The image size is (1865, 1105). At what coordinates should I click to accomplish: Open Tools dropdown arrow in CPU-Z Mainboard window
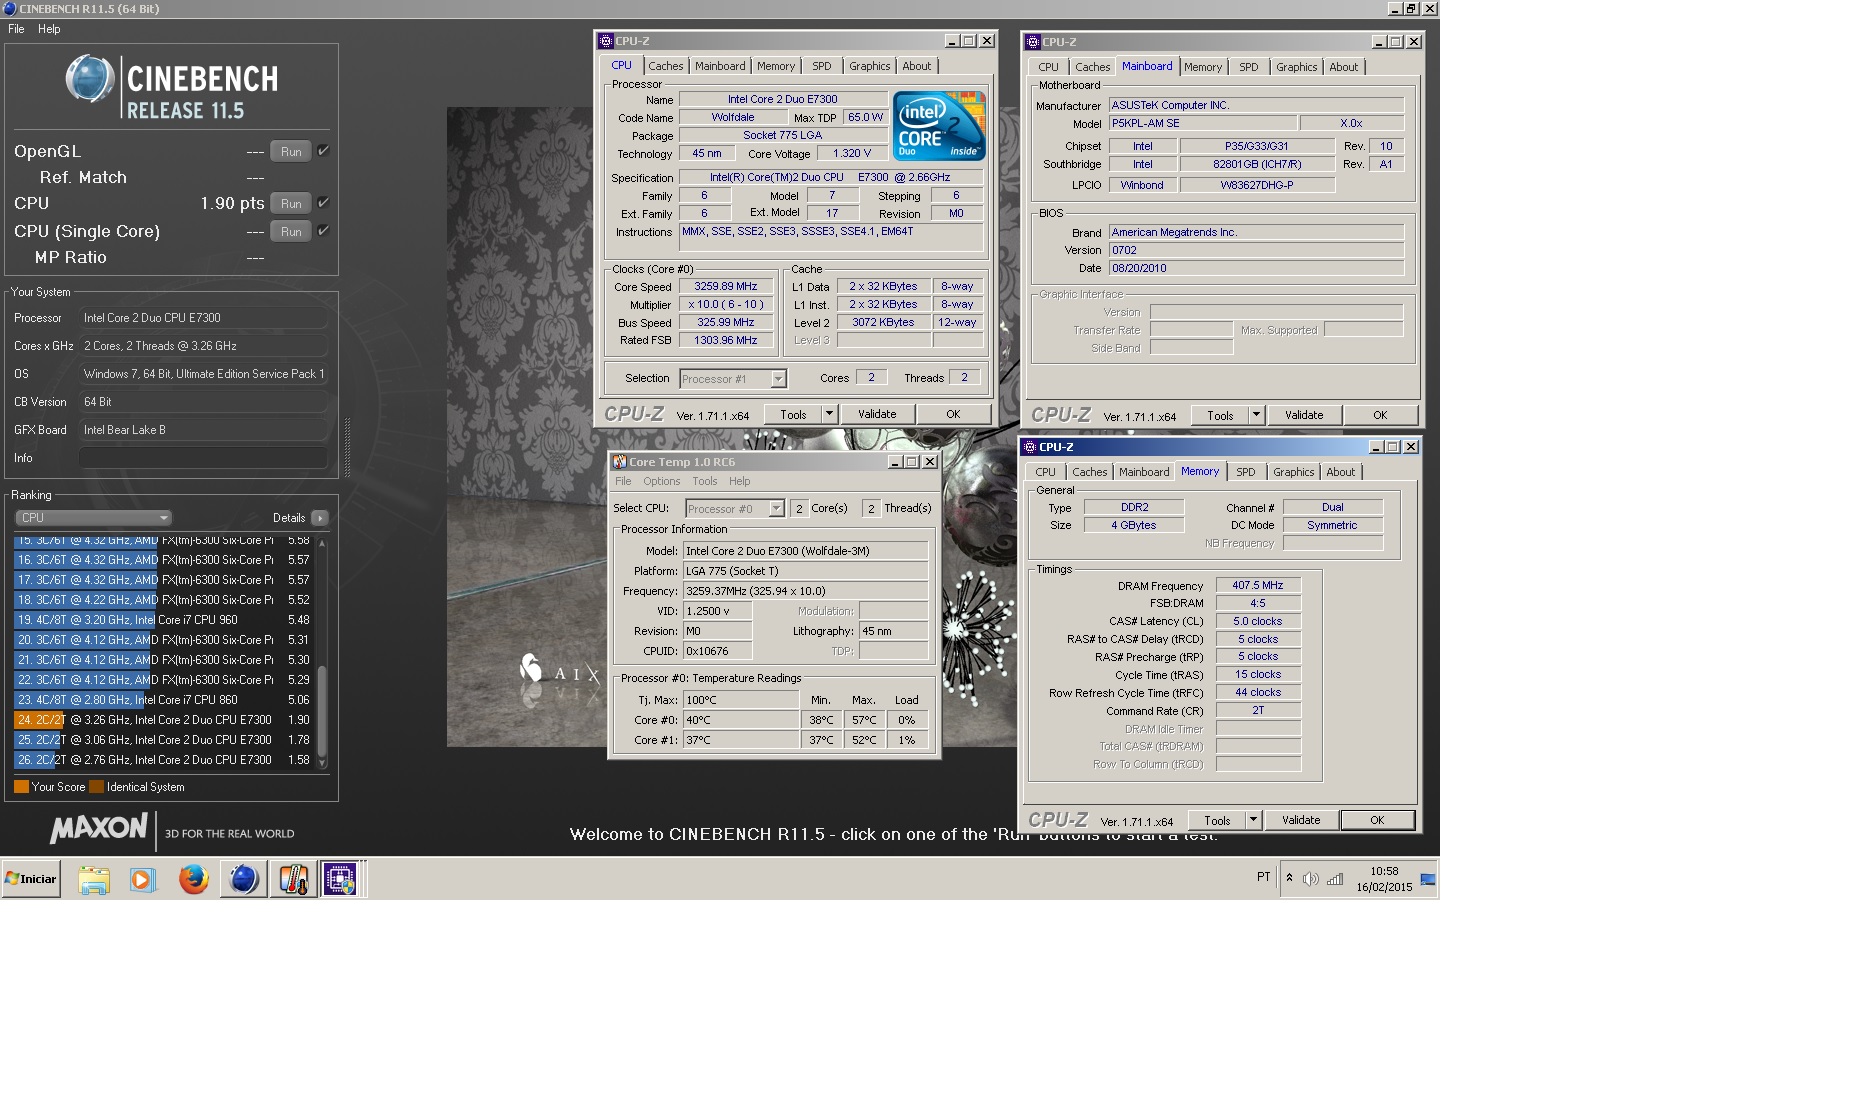click(x=1256, y=415)
